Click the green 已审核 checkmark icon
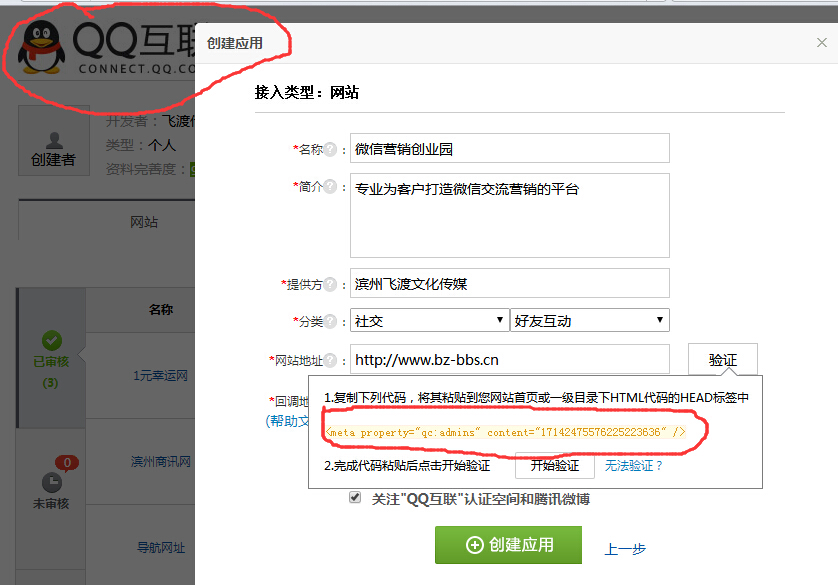Screen dimensions: 838x585 52,340
